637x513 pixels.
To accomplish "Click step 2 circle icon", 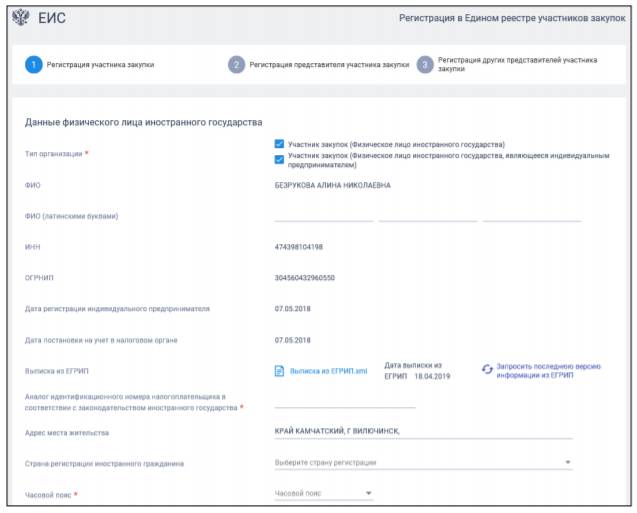I will click(236, 65).
